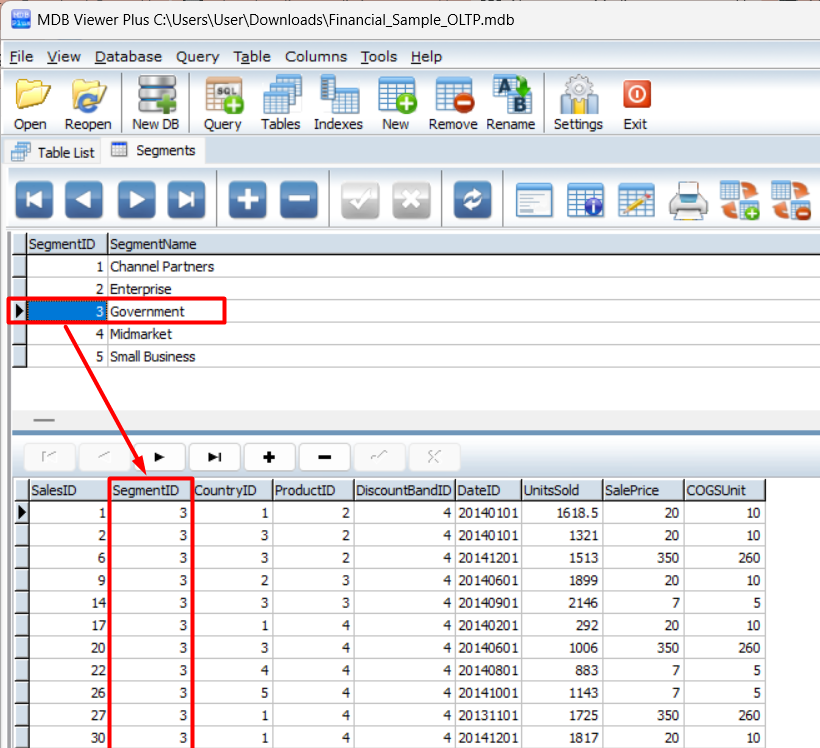820x748 pixels.
Task: Add a new record with plus button
Action: point(247,199)
